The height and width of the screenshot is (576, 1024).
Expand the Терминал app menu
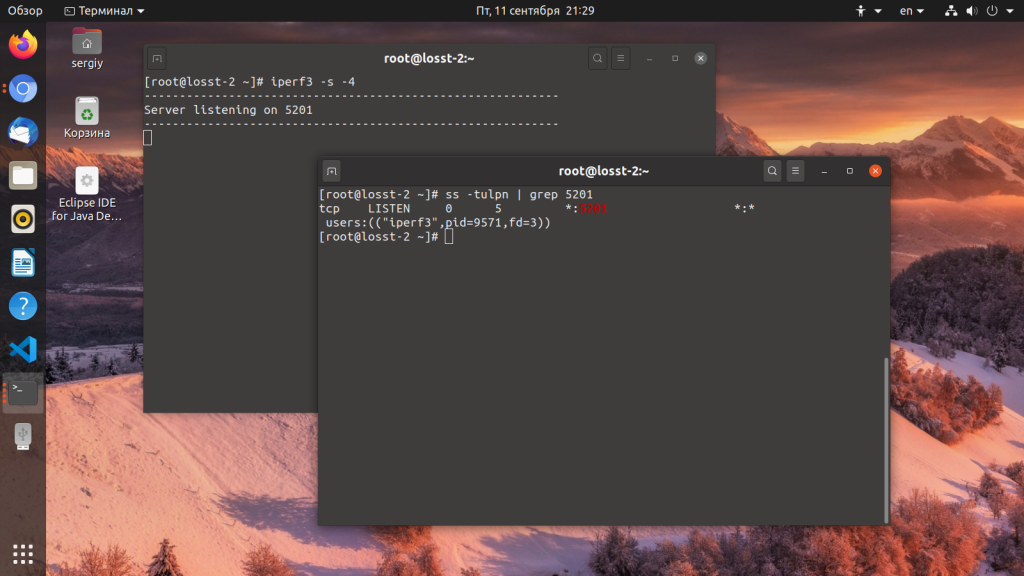(104, 11)
